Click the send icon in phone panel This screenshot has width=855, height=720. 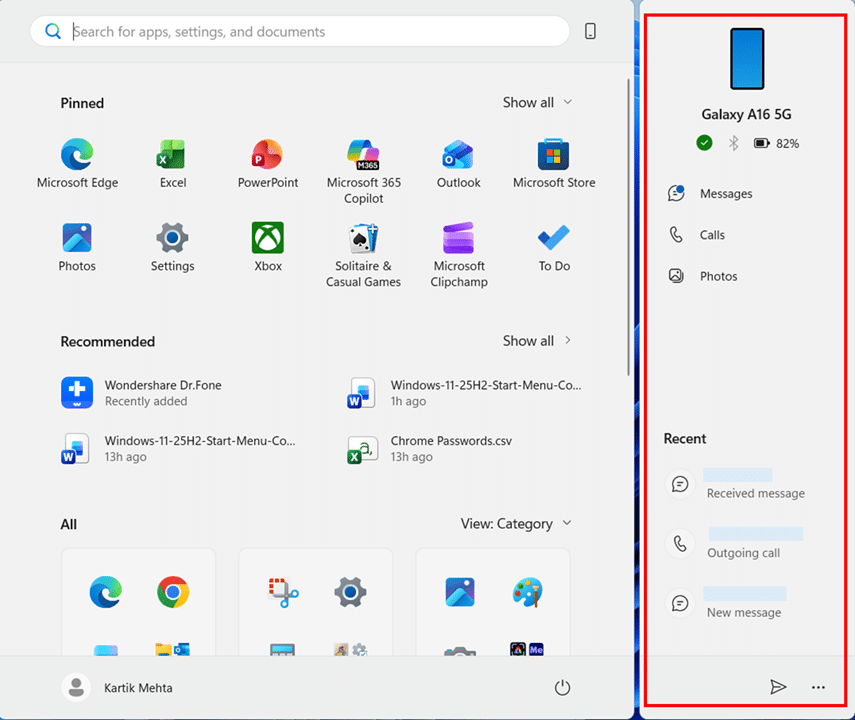[778, 687]
